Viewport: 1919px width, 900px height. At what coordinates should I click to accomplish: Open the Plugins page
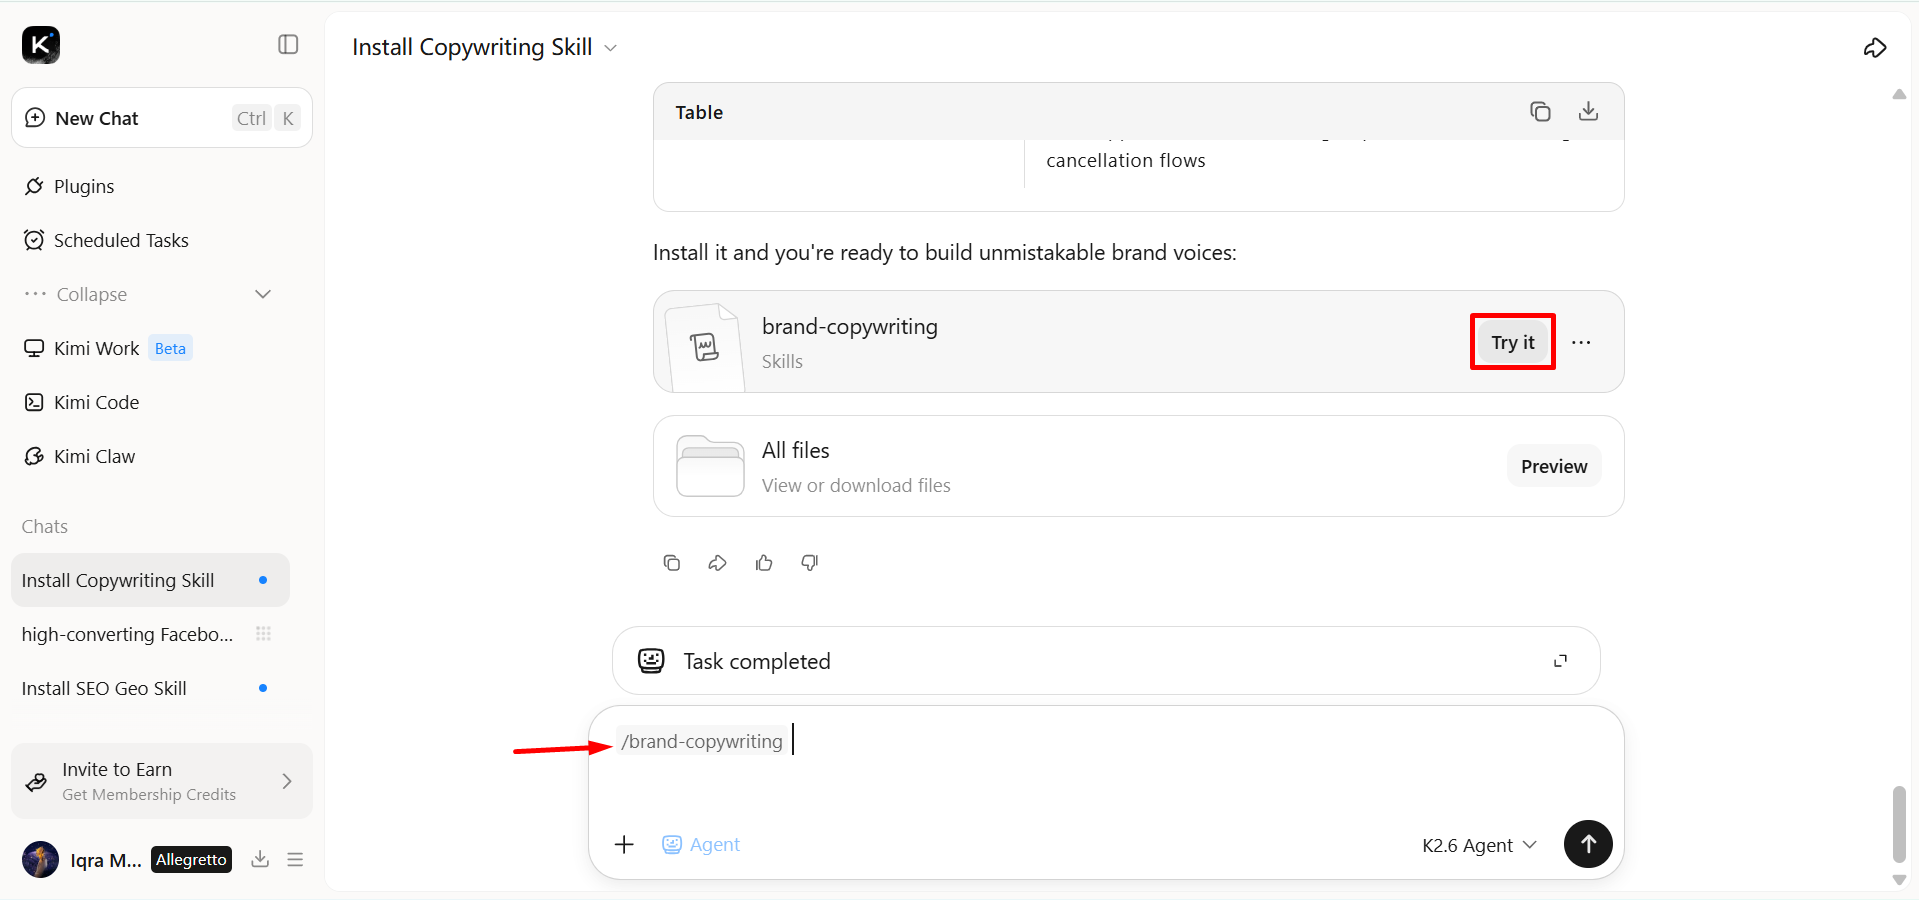pyautogui.click(x=84, y=186)
